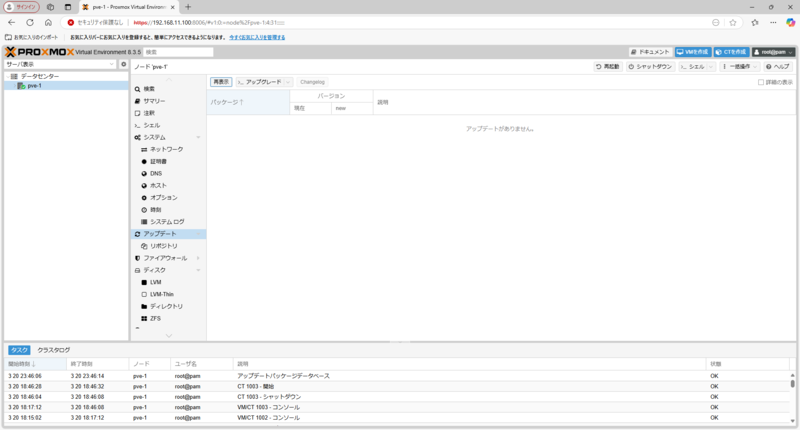Click the ディスク drive icon
The width and height of the screenshot is (800, 430).
click(137, 270)
